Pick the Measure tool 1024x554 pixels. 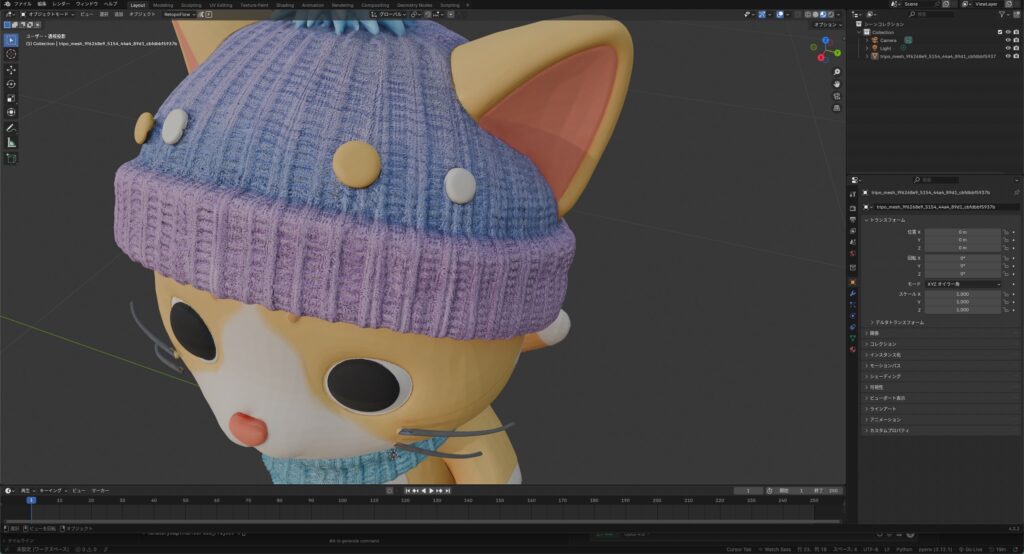click(11, 142)
